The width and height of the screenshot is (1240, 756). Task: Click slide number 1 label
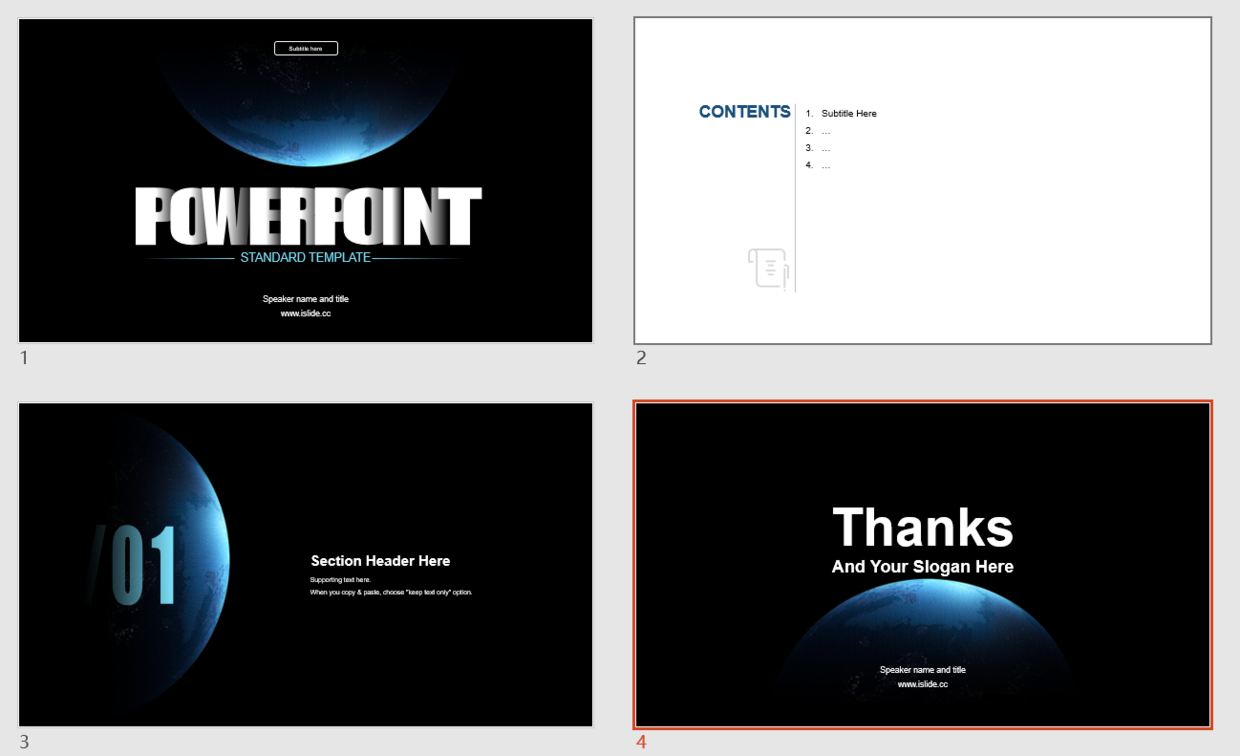coord(24,358)
